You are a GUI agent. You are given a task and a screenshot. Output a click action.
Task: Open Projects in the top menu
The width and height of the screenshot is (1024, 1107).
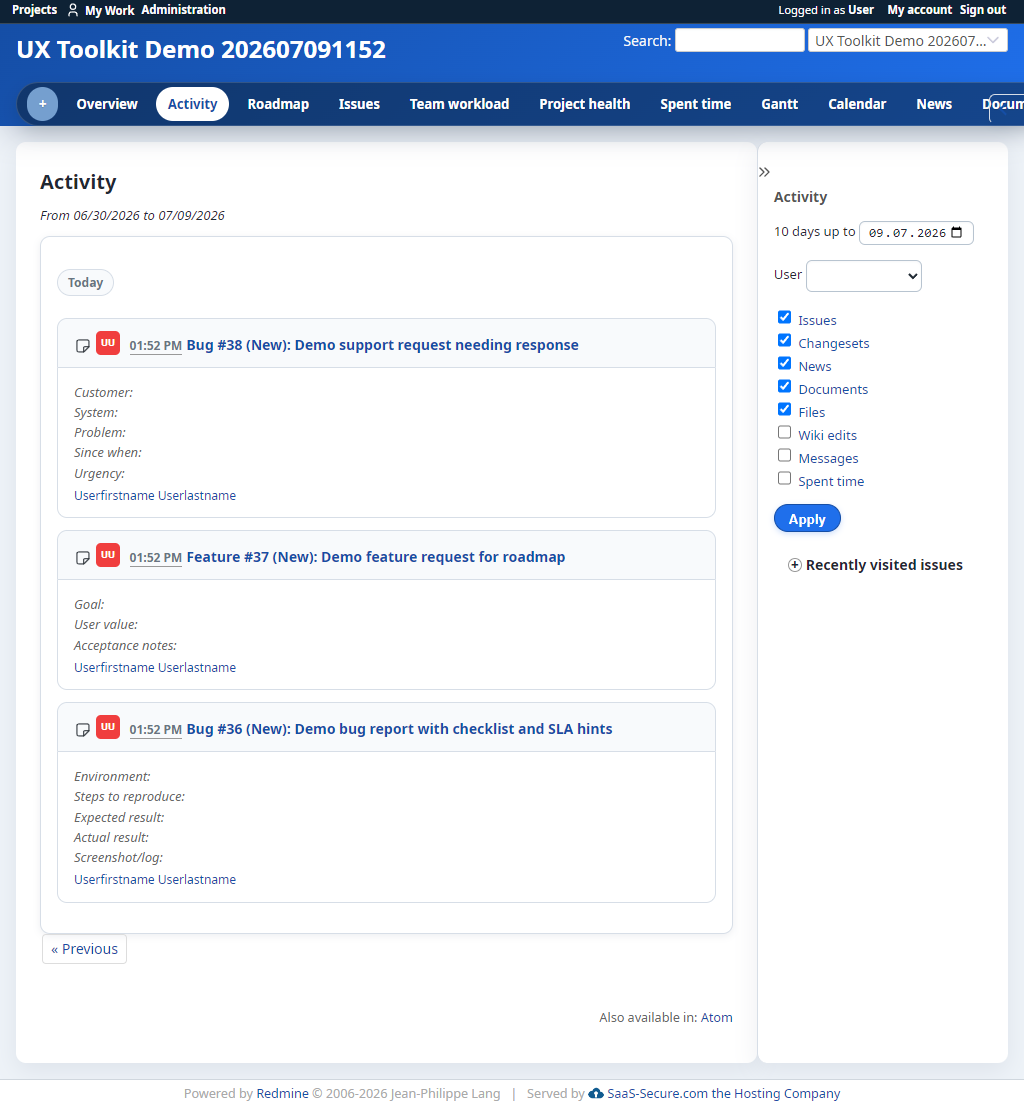35,10
